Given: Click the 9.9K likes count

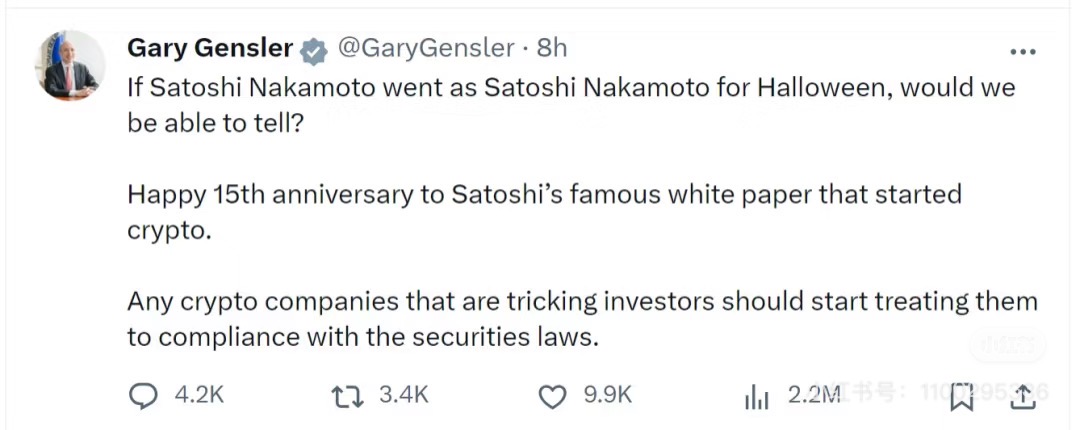Looking at the screenshot, I should coord(608,396).
